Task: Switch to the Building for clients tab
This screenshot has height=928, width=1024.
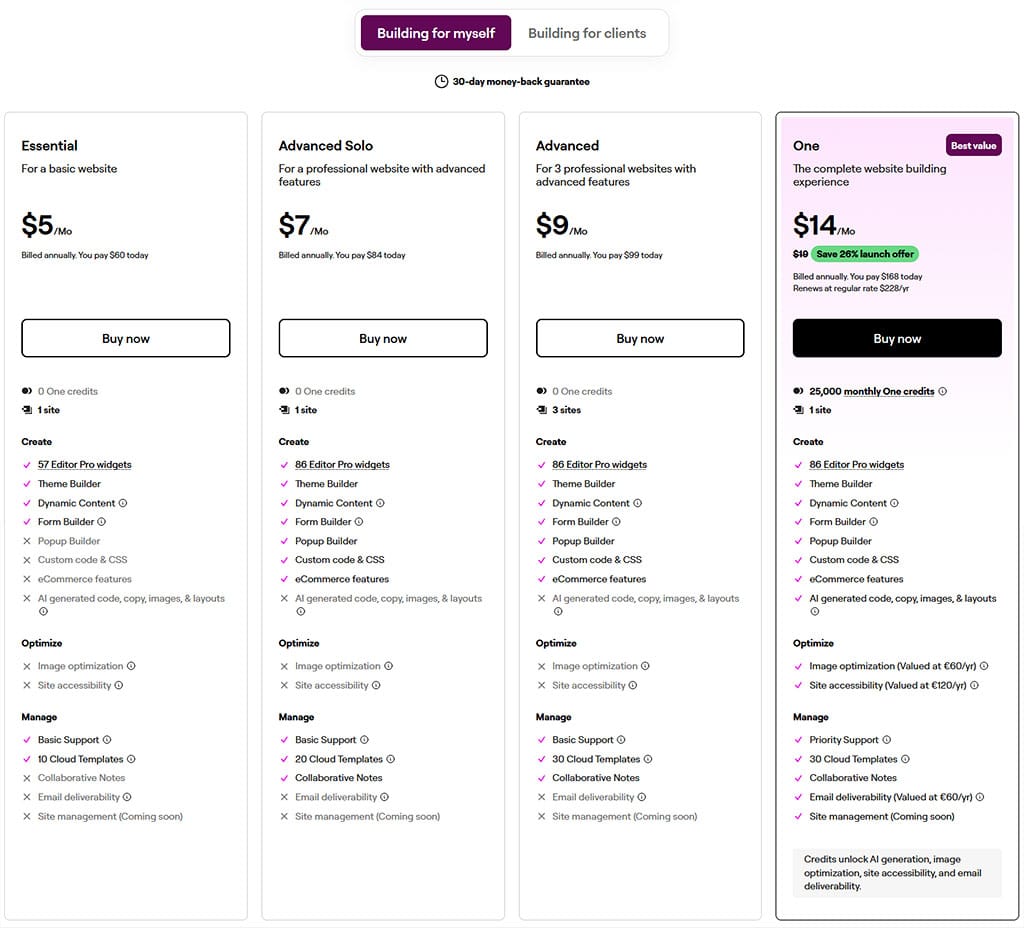Action: pos(588,33)
